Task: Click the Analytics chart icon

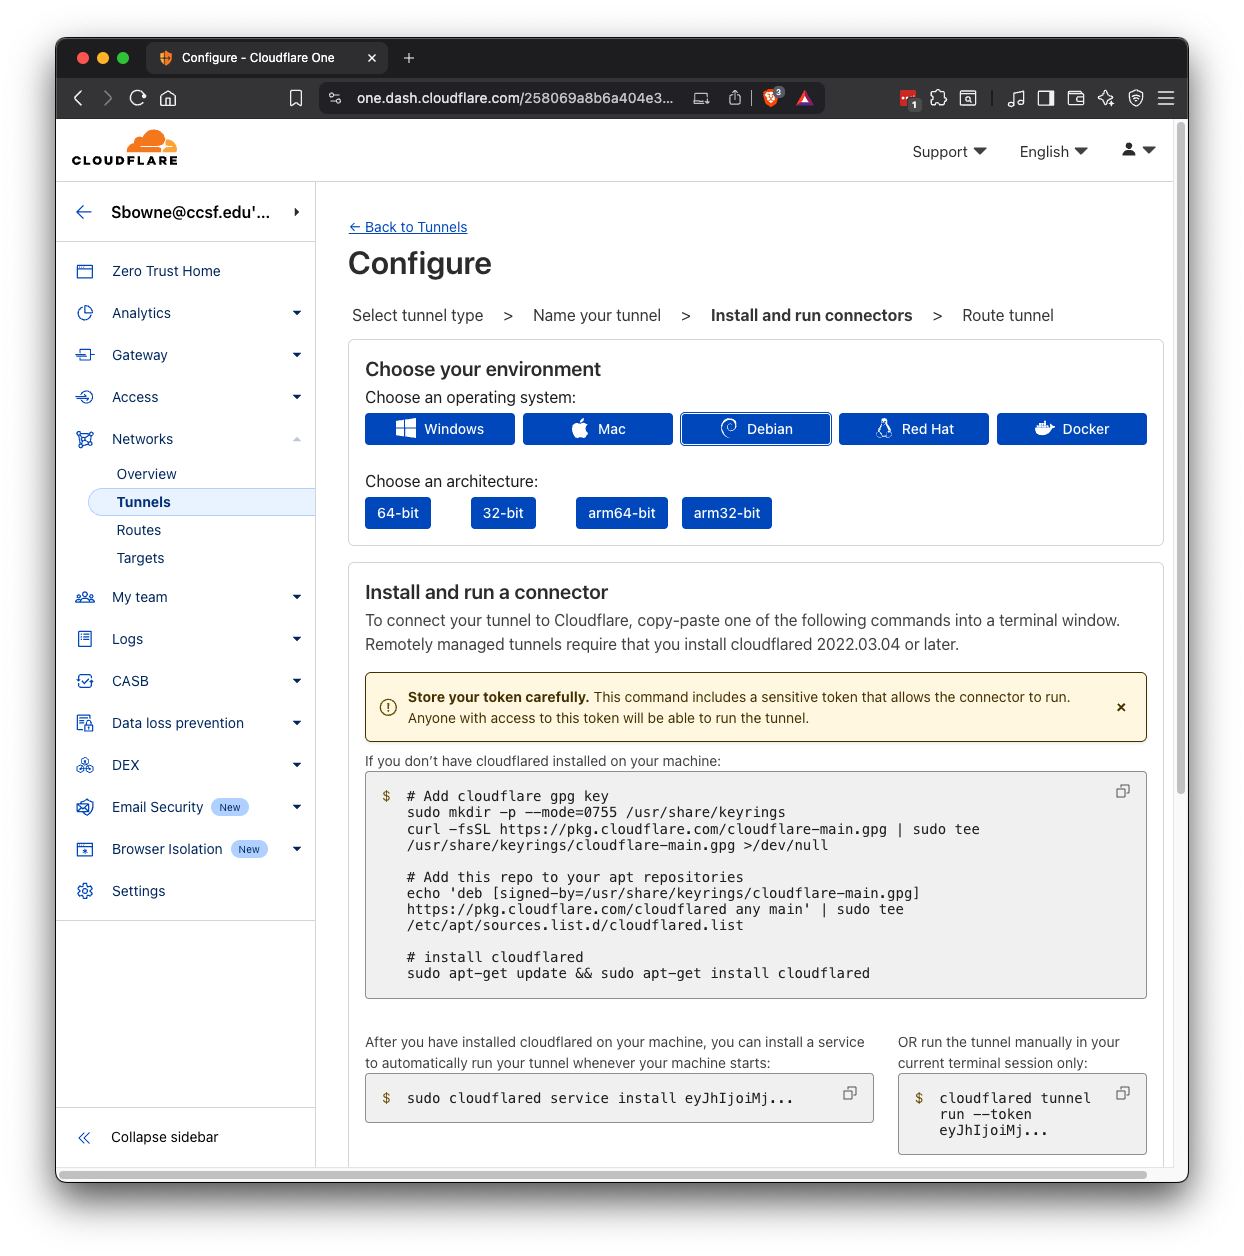Action: pyautogui.click(x=85, y=313)
